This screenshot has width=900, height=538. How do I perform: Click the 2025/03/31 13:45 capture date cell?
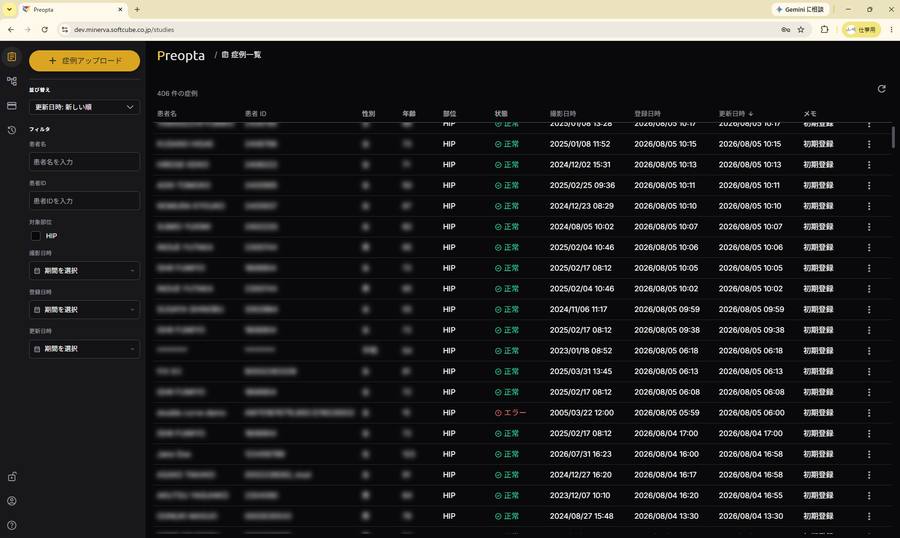point(581,371)
